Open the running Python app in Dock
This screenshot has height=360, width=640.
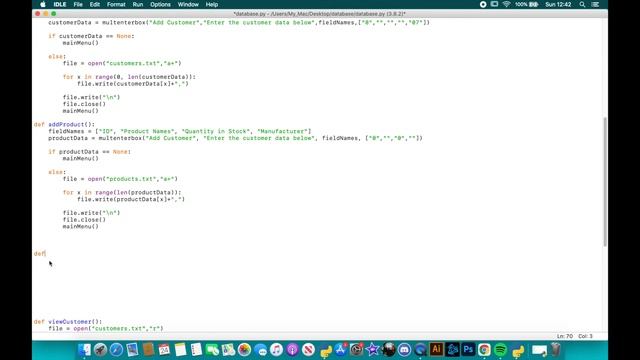[x=518, y=351]
